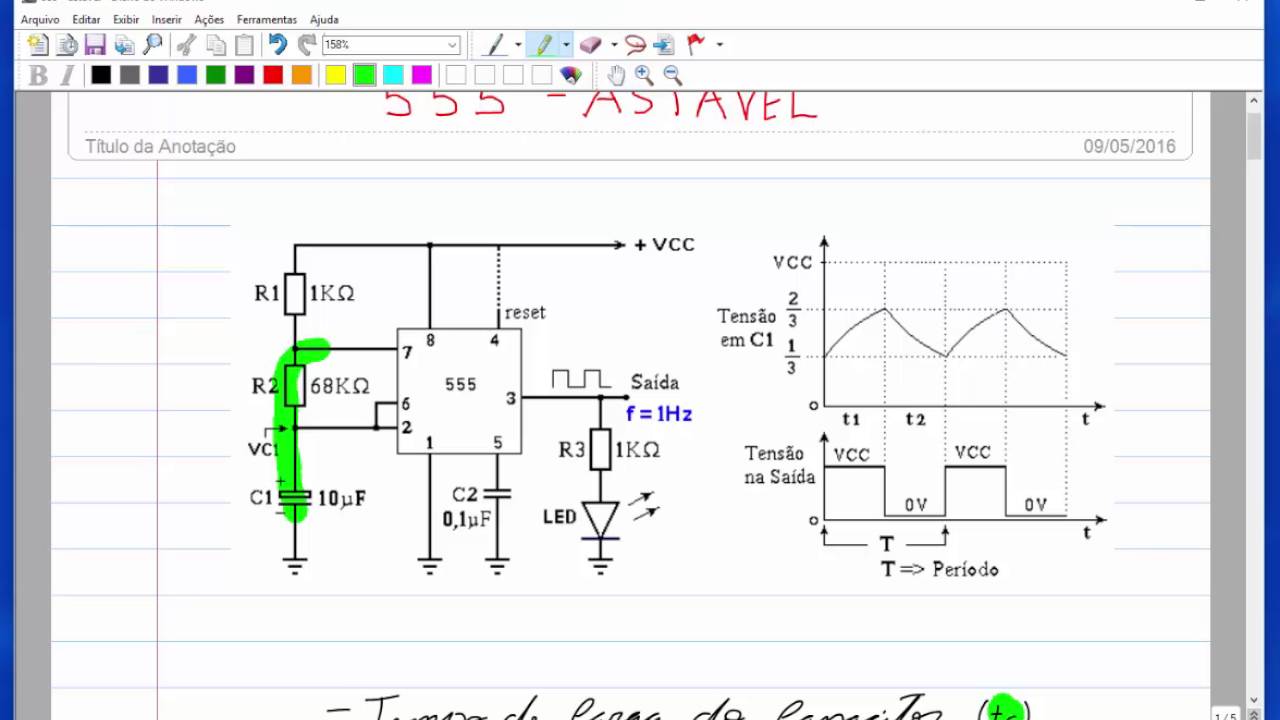Click the 'reset' label near pin 4
Image resolution: width=1280 pixels, height=720 pixels.
[x=525, y=313]
